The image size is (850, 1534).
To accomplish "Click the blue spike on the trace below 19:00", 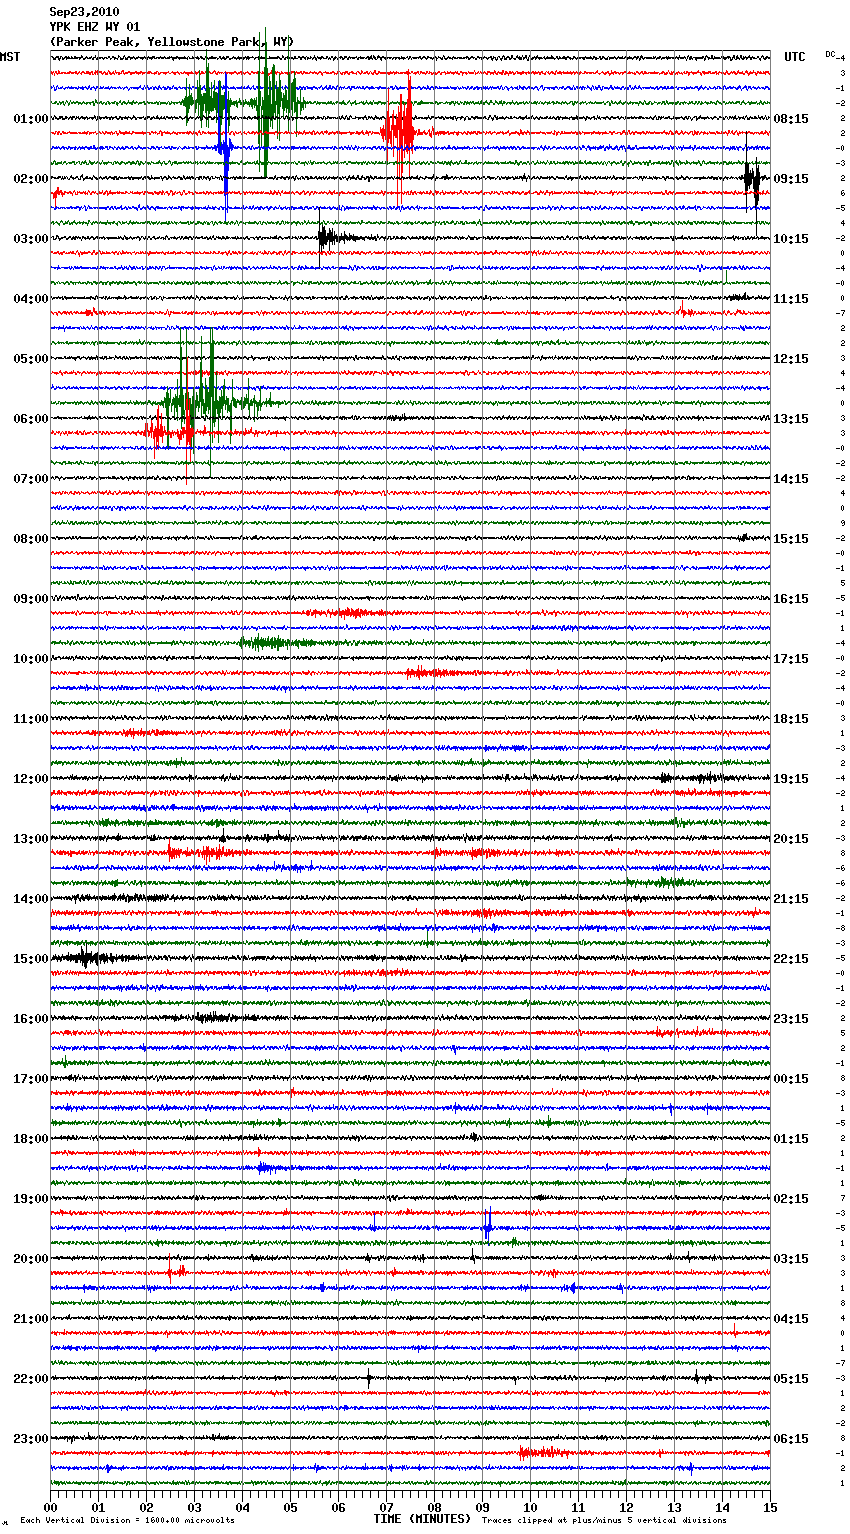I will (x=488, y=1225).
